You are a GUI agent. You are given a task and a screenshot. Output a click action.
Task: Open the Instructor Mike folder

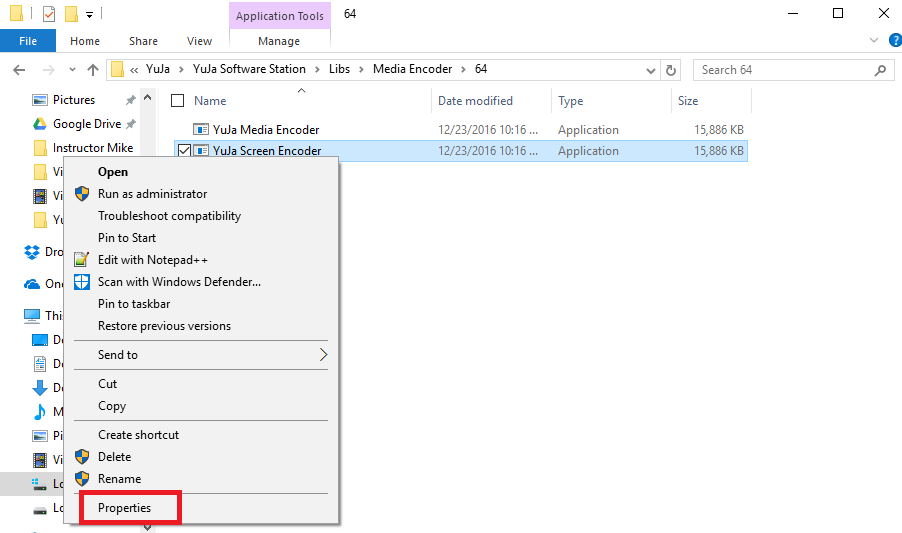click(x=93, y=148)
